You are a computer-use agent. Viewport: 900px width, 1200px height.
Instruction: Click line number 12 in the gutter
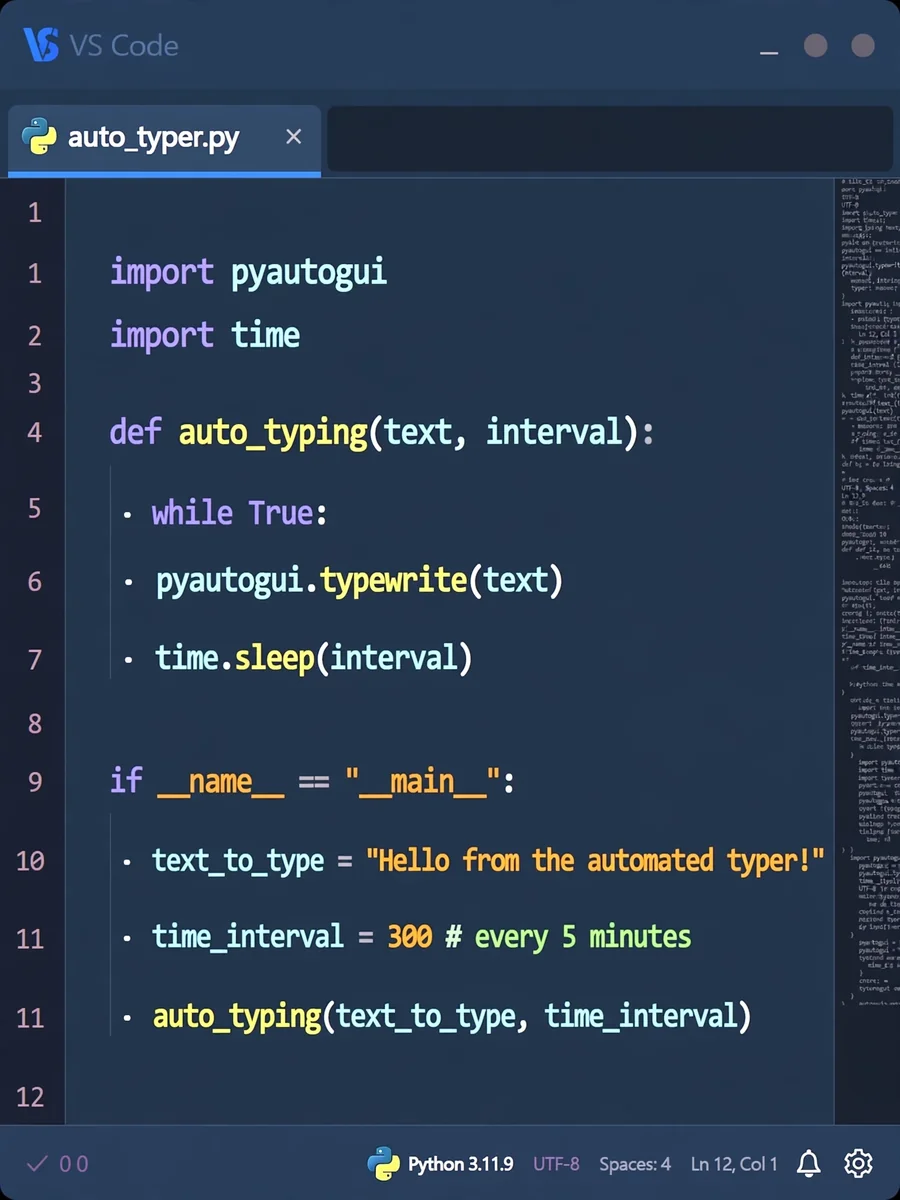pos(31,1097)
